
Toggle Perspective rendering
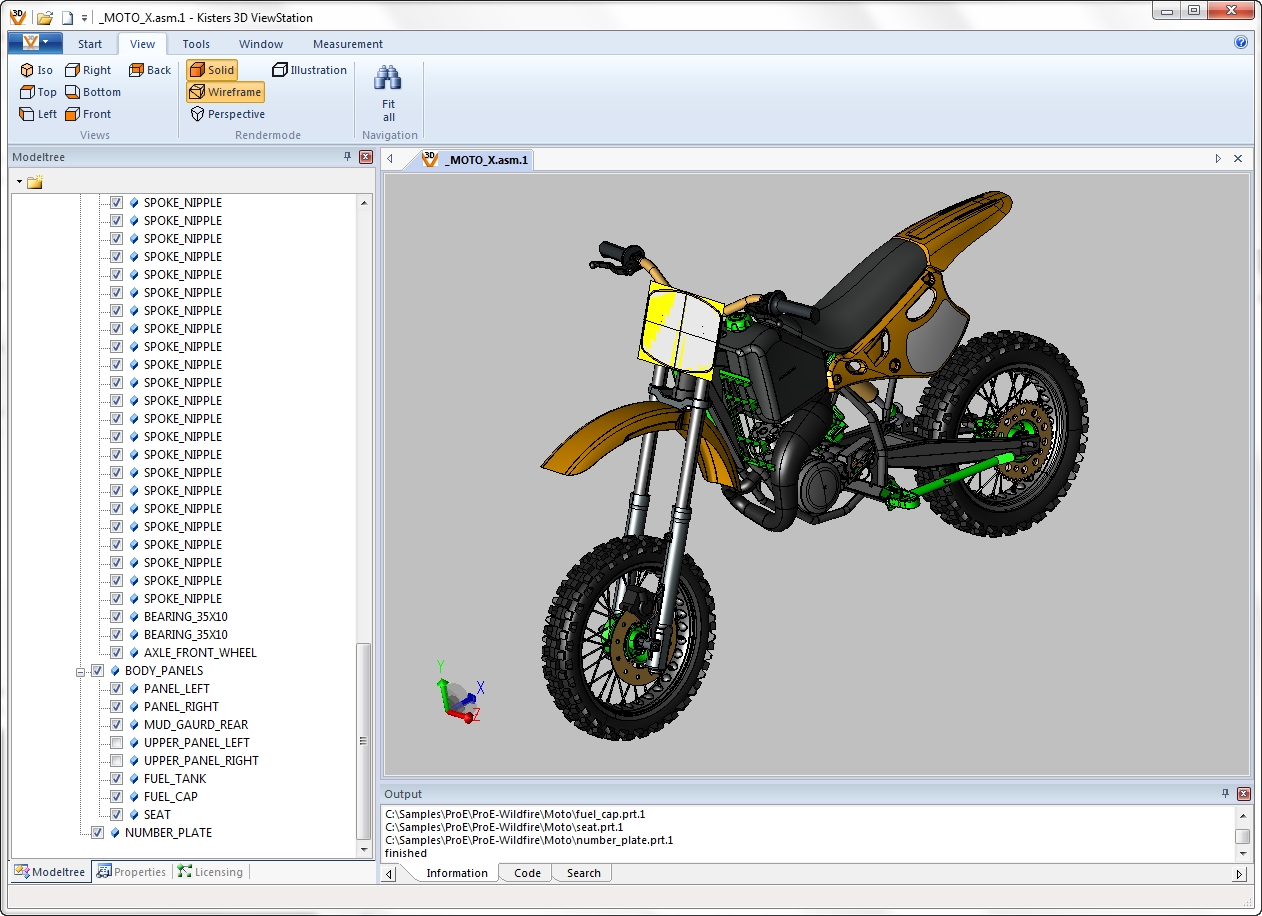pyautogui.click(x=227, y=114)
